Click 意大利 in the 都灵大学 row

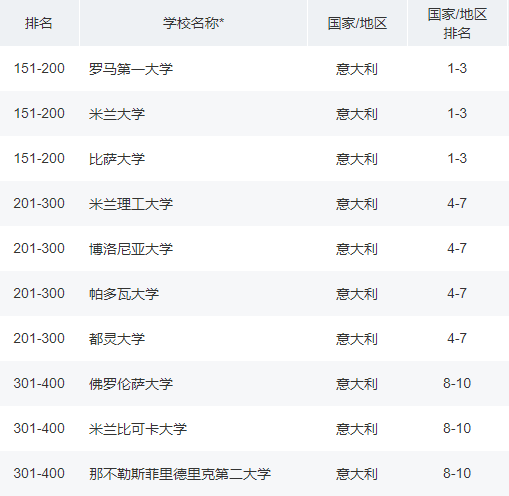[x=357, y=339]
